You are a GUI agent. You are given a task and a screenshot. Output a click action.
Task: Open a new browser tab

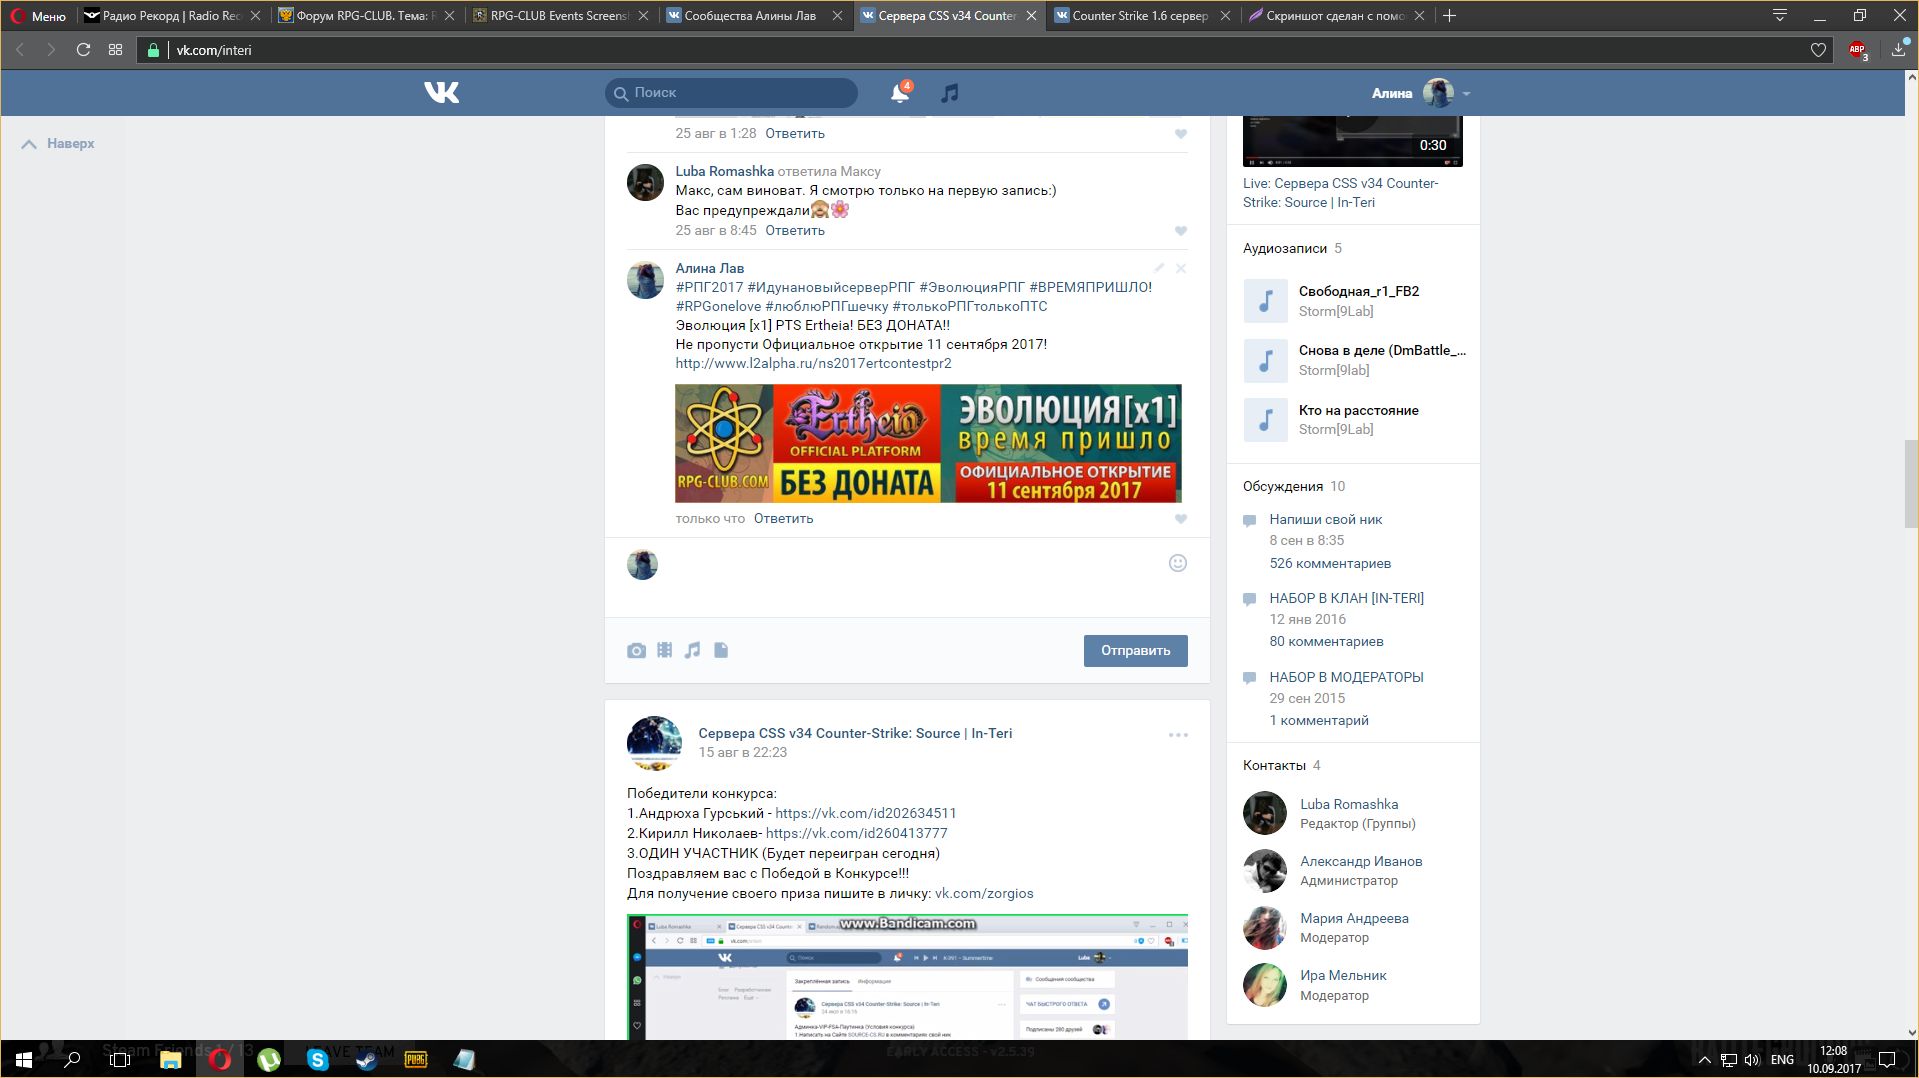[1449, 15]
